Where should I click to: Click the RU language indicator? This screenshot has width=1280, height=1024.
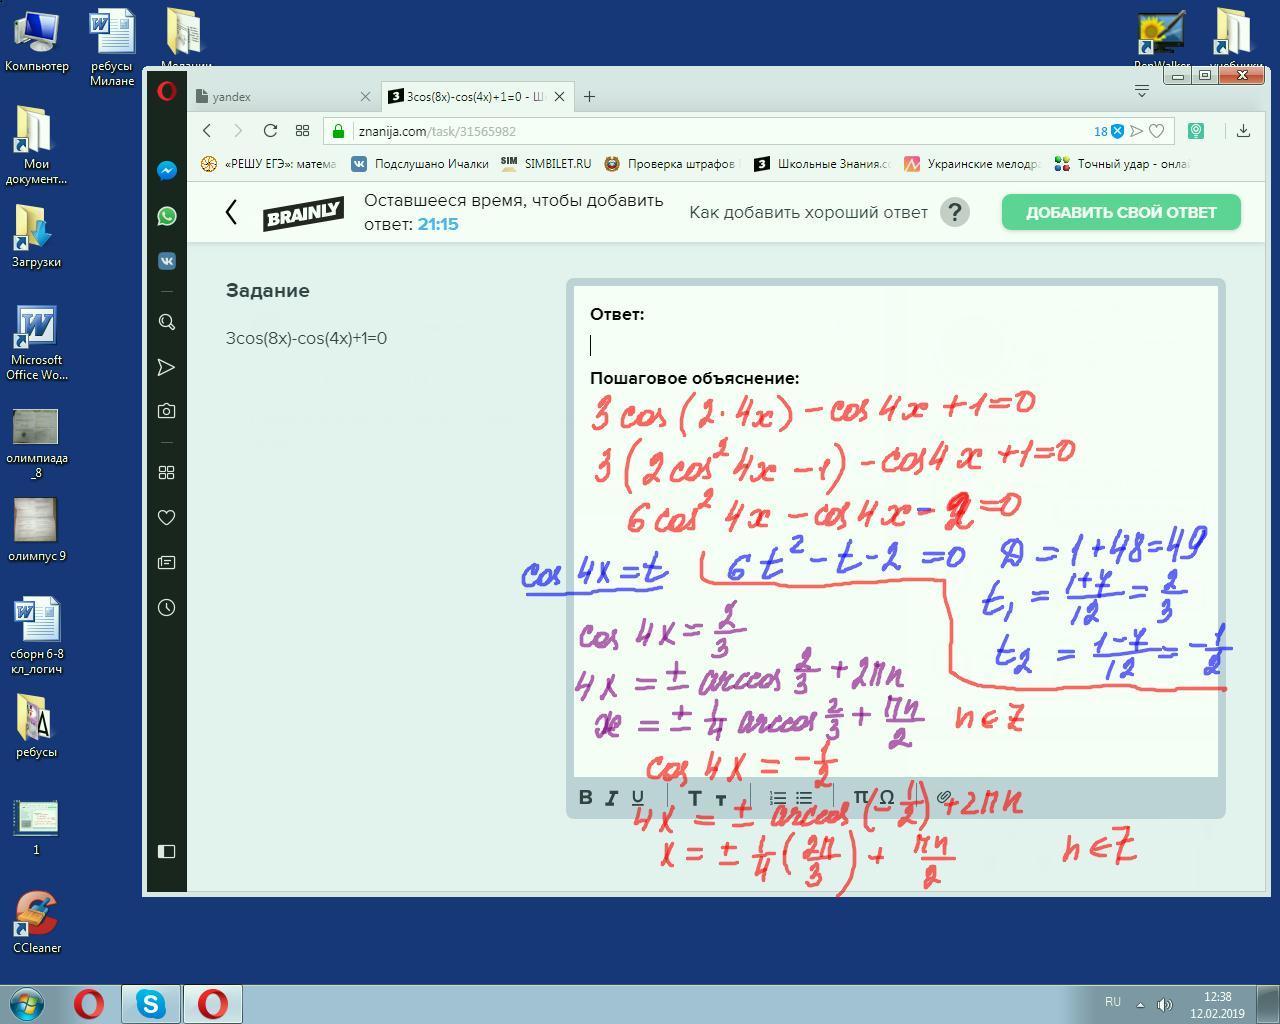coord(1112,1001)
